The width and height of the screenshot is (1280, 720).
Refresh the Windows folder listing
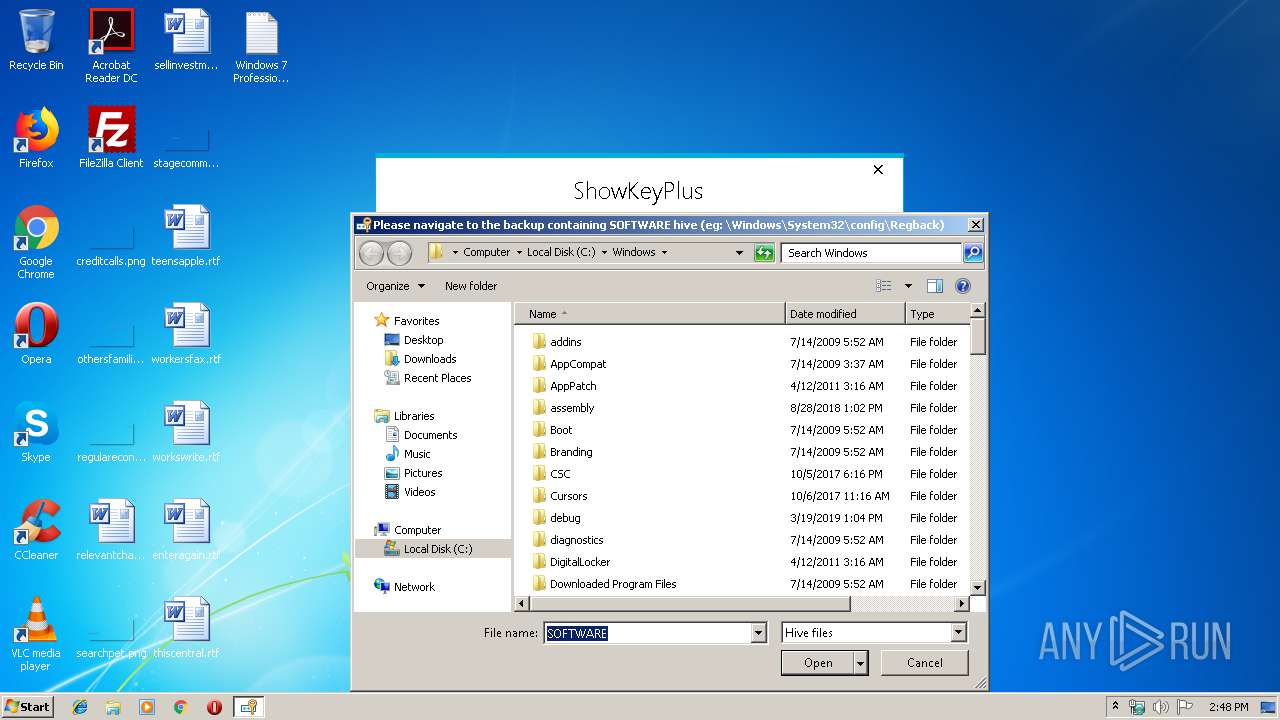[764, 253]
